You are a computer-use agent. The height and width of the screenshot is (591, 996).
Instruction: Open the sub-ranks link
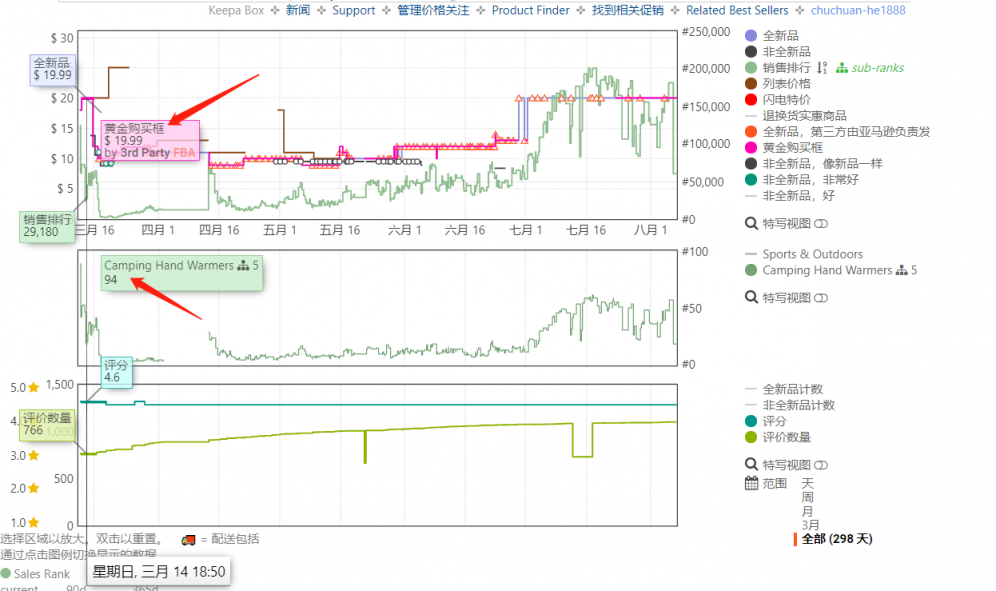[877, 68]
